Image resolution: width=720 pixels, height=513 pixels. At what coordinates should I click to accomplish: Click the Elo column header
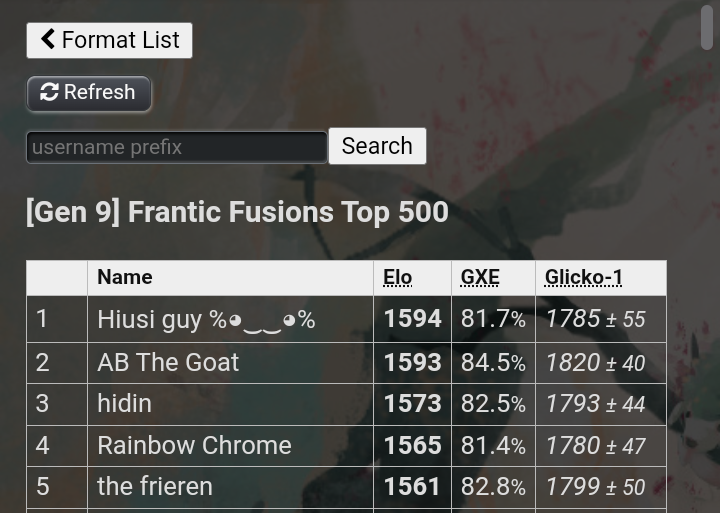(x=397, y=277)
